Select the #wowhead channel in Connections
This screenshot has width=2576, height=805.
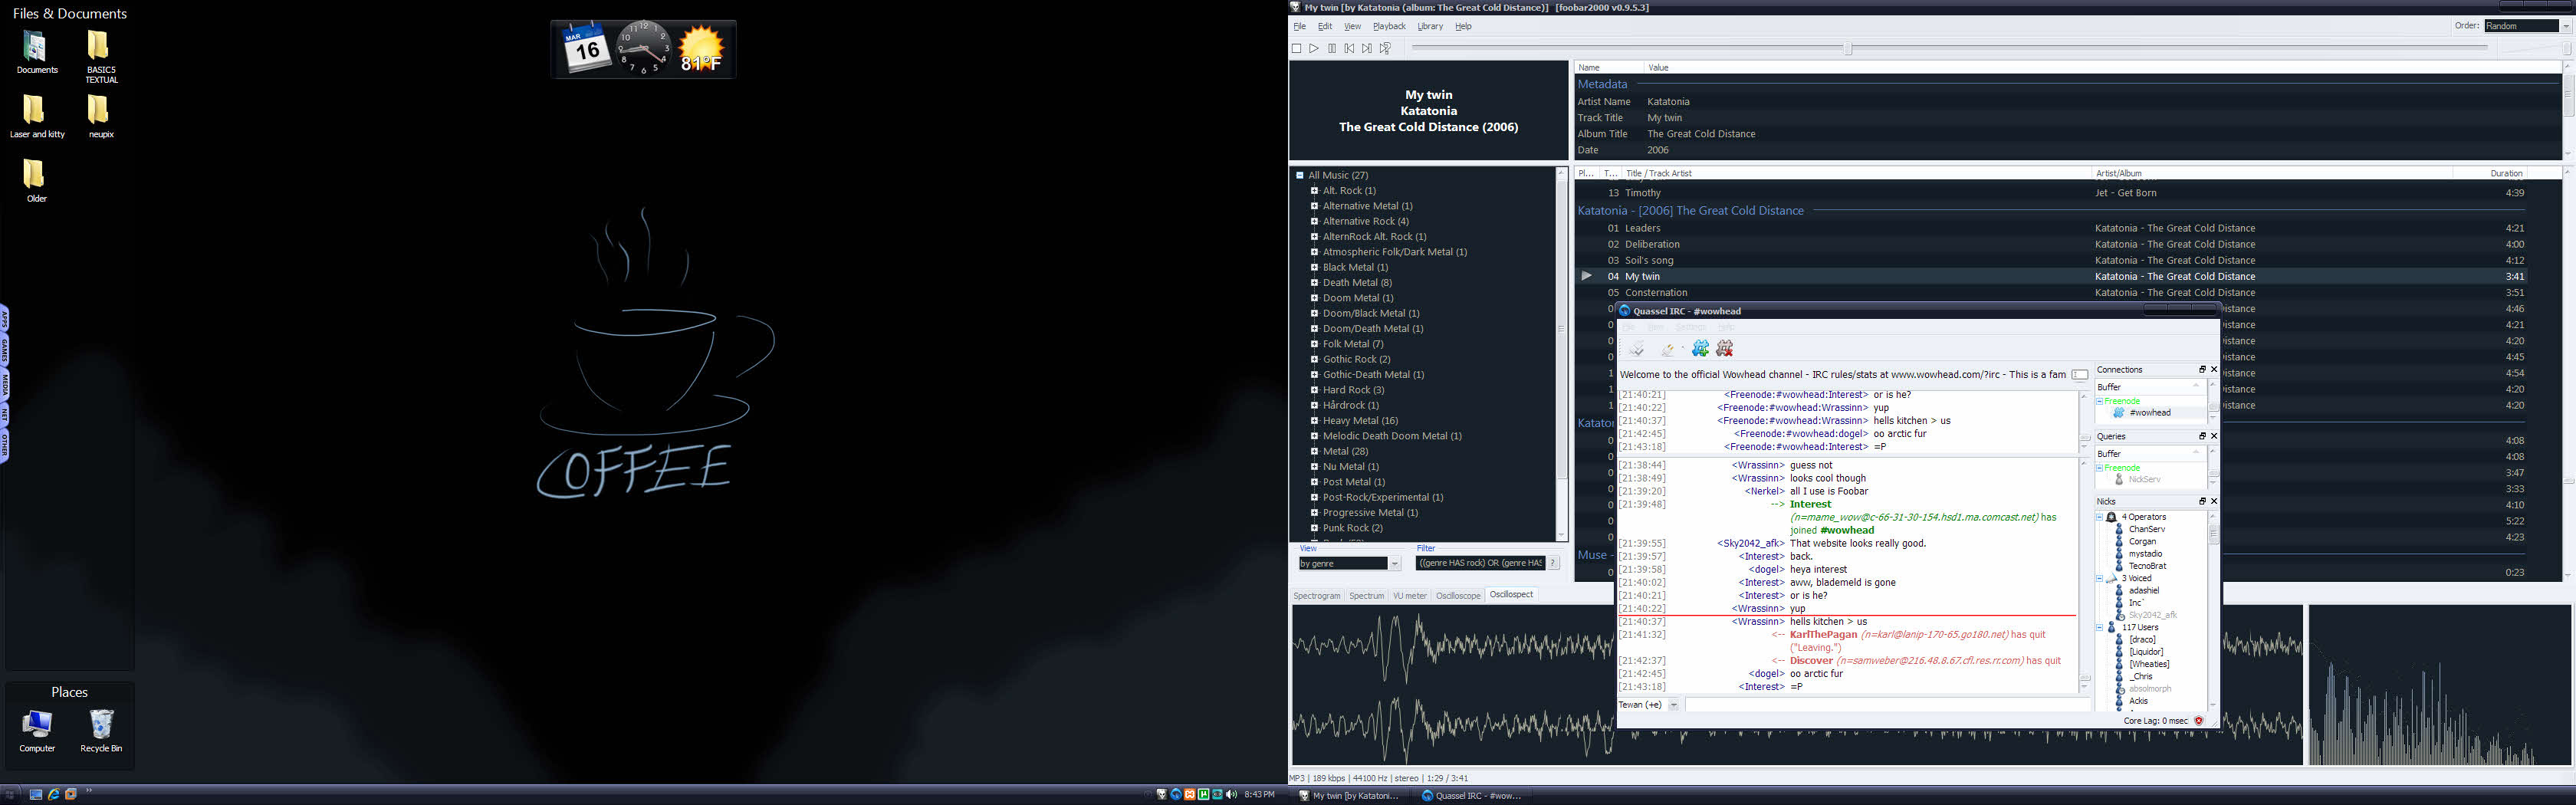[x=2149, y=413]
